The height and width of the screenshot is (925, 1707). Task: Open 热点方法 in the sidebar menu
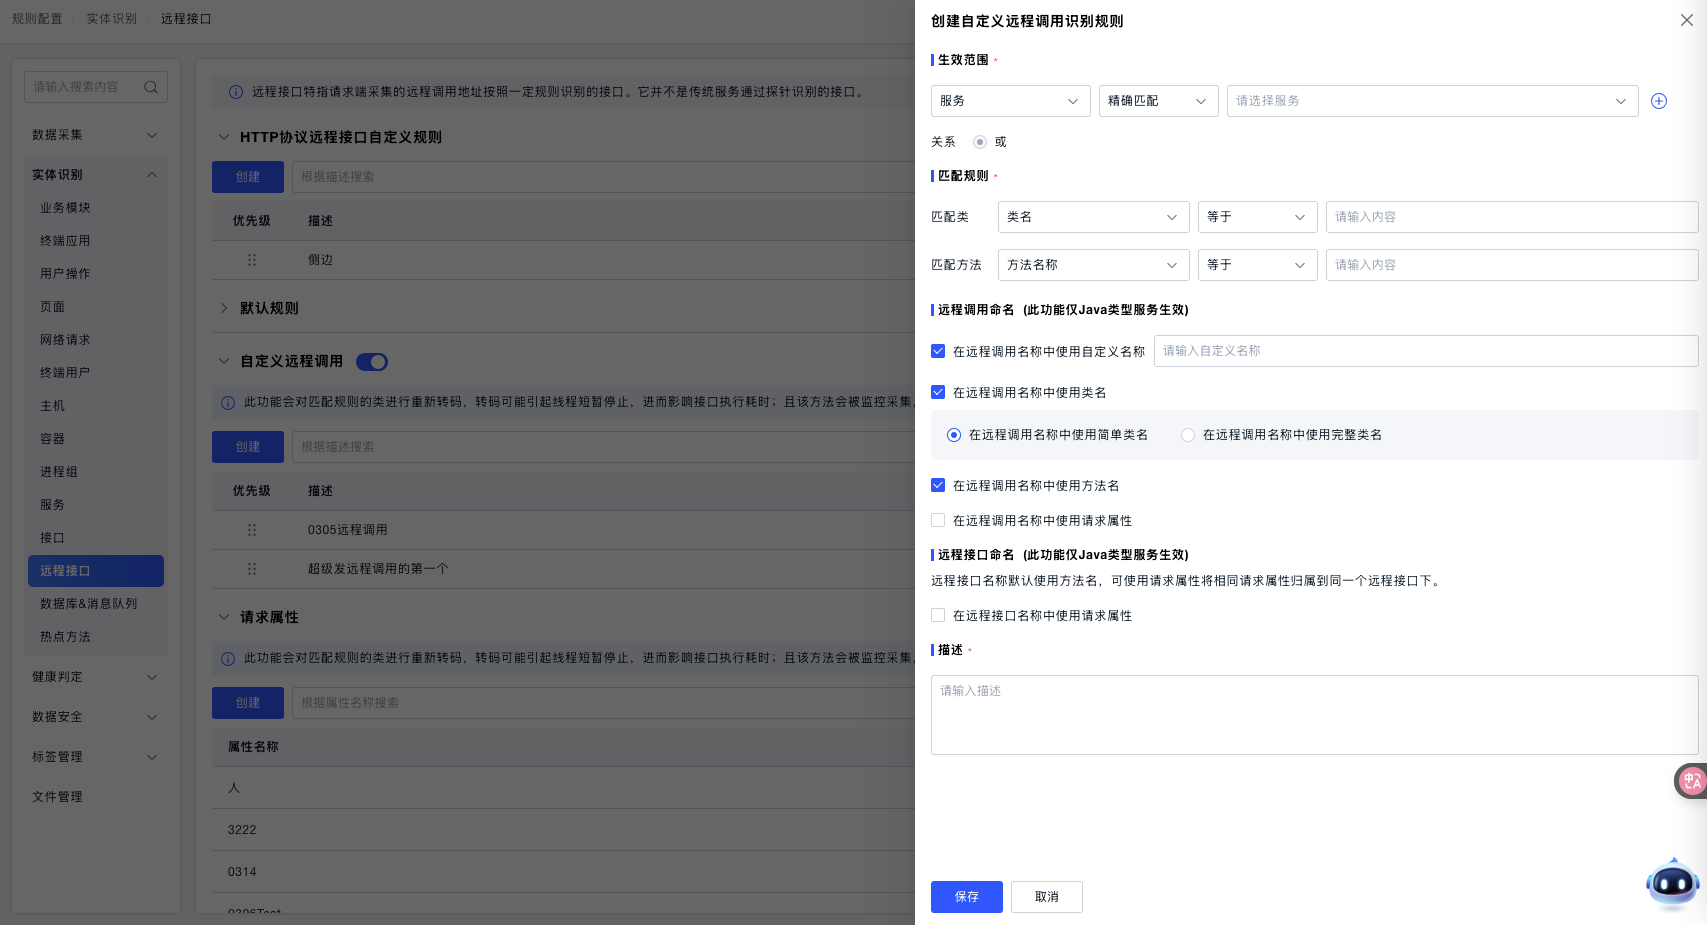coord(65,637)
